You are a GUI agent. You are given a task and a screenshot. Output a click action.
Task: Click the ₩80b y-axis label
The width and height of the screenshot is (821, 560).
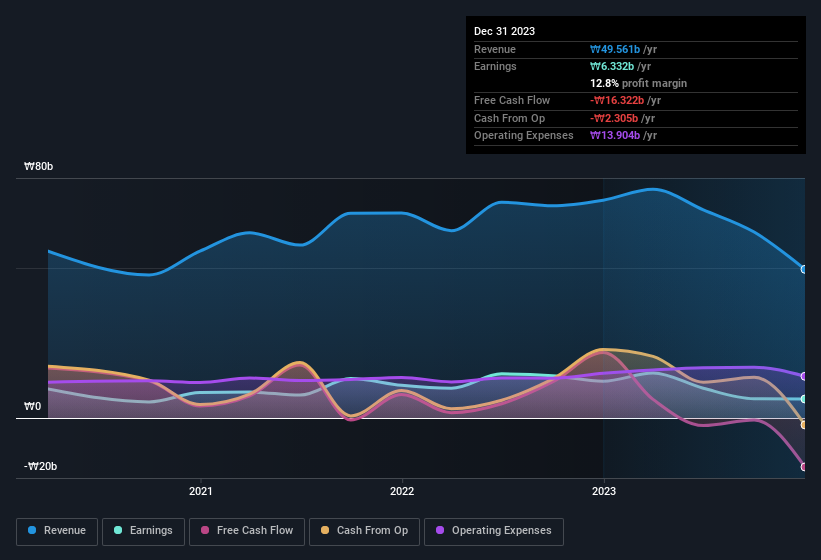[39, 166]
